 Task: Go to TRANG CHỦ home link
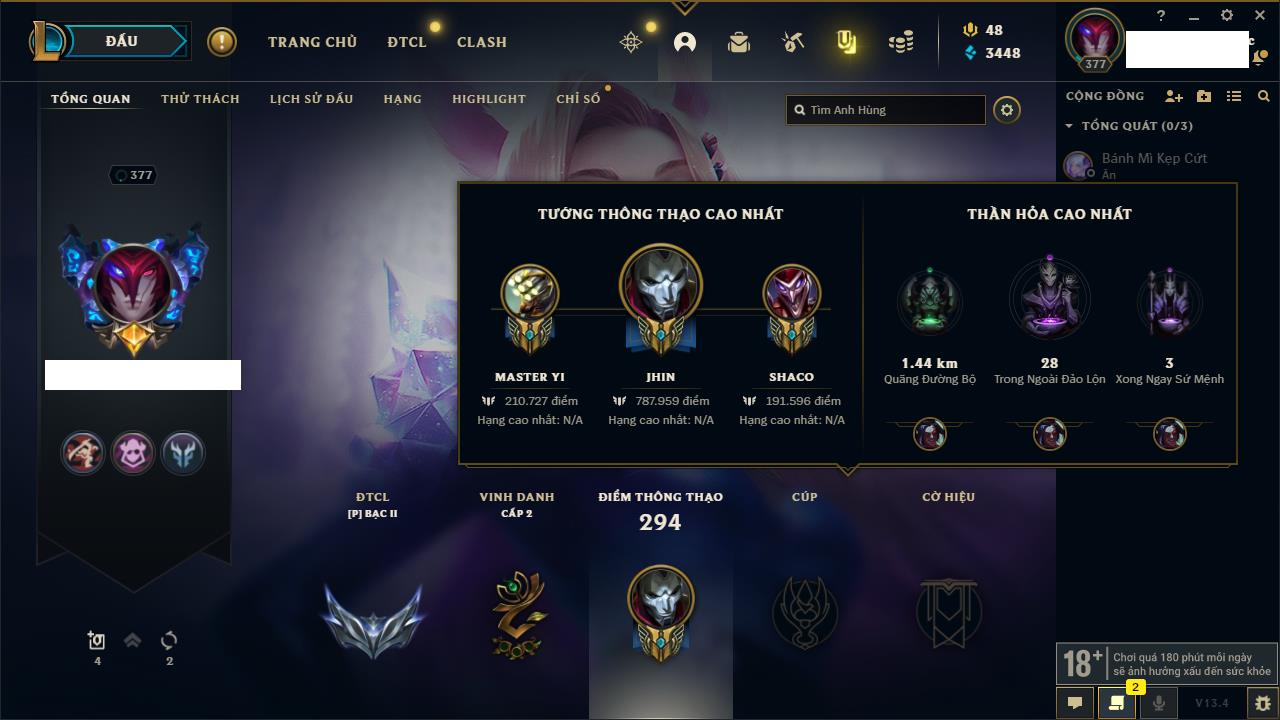[312, 42]
